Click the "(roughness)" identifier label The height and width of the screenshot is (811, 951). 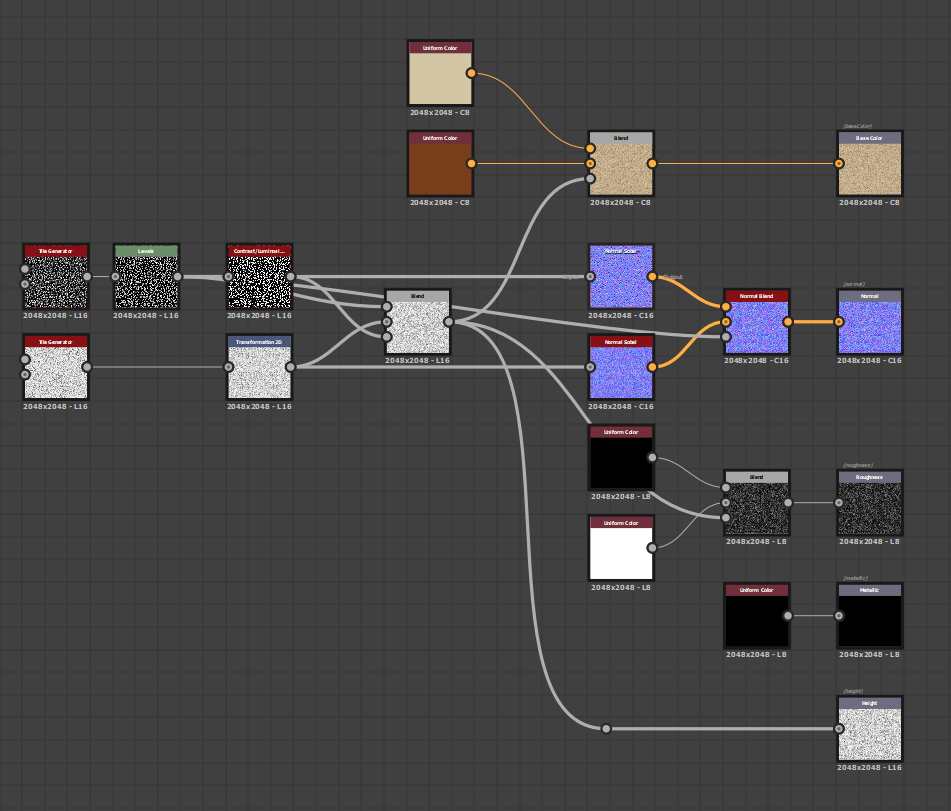(858, 465)
